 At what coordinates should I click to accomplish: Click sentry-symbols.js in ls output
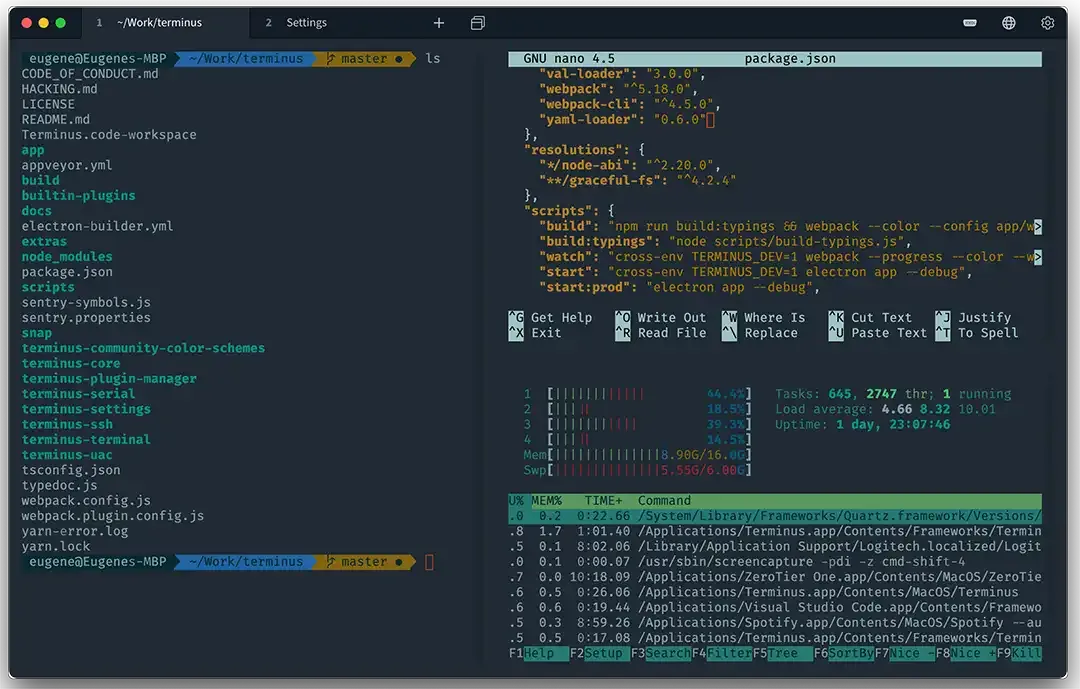[x=86, y=302]
